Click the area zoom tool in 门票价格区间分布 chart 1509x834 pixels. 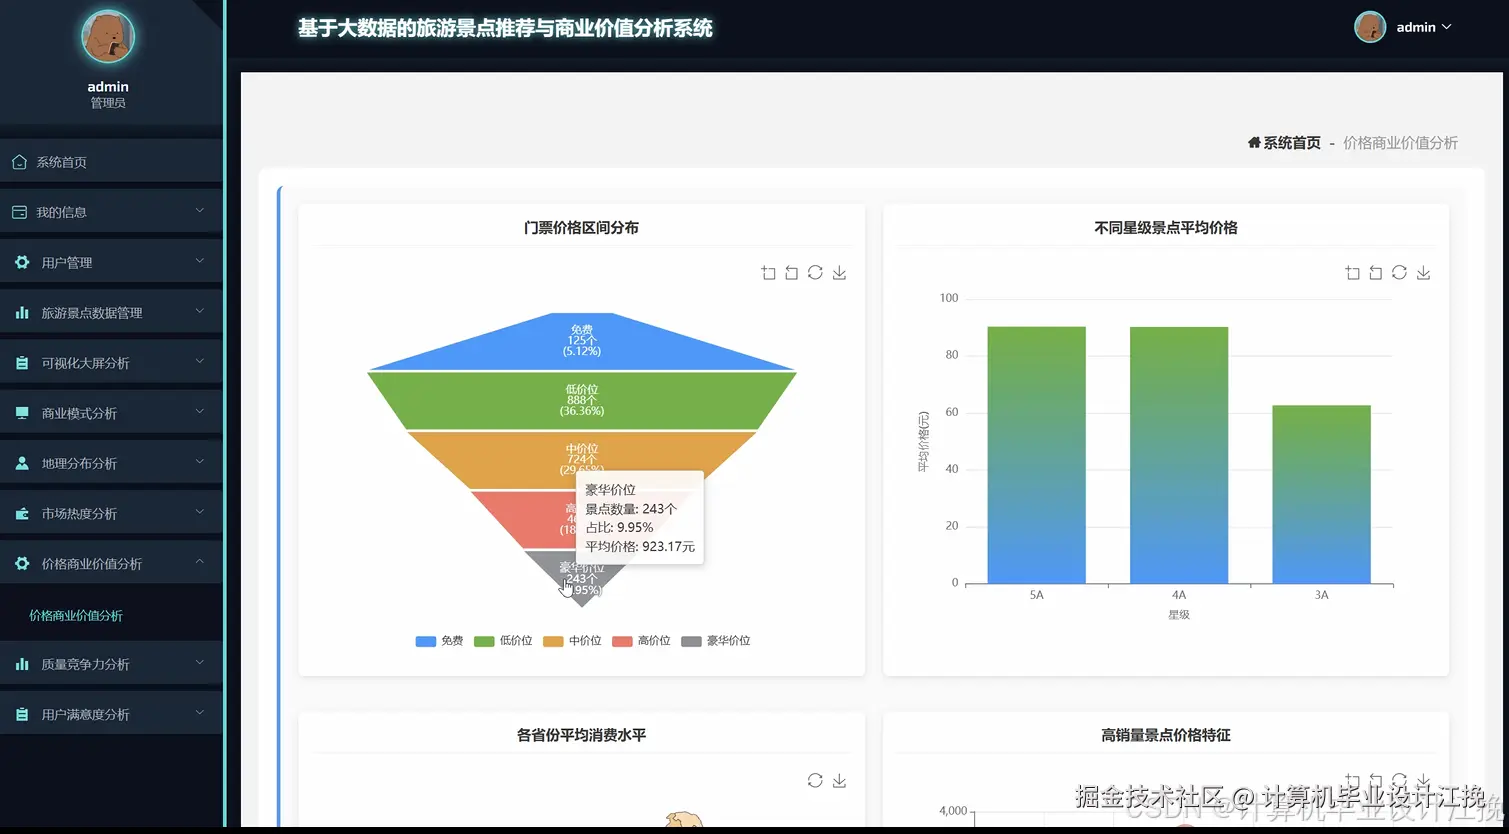point(768,273)
